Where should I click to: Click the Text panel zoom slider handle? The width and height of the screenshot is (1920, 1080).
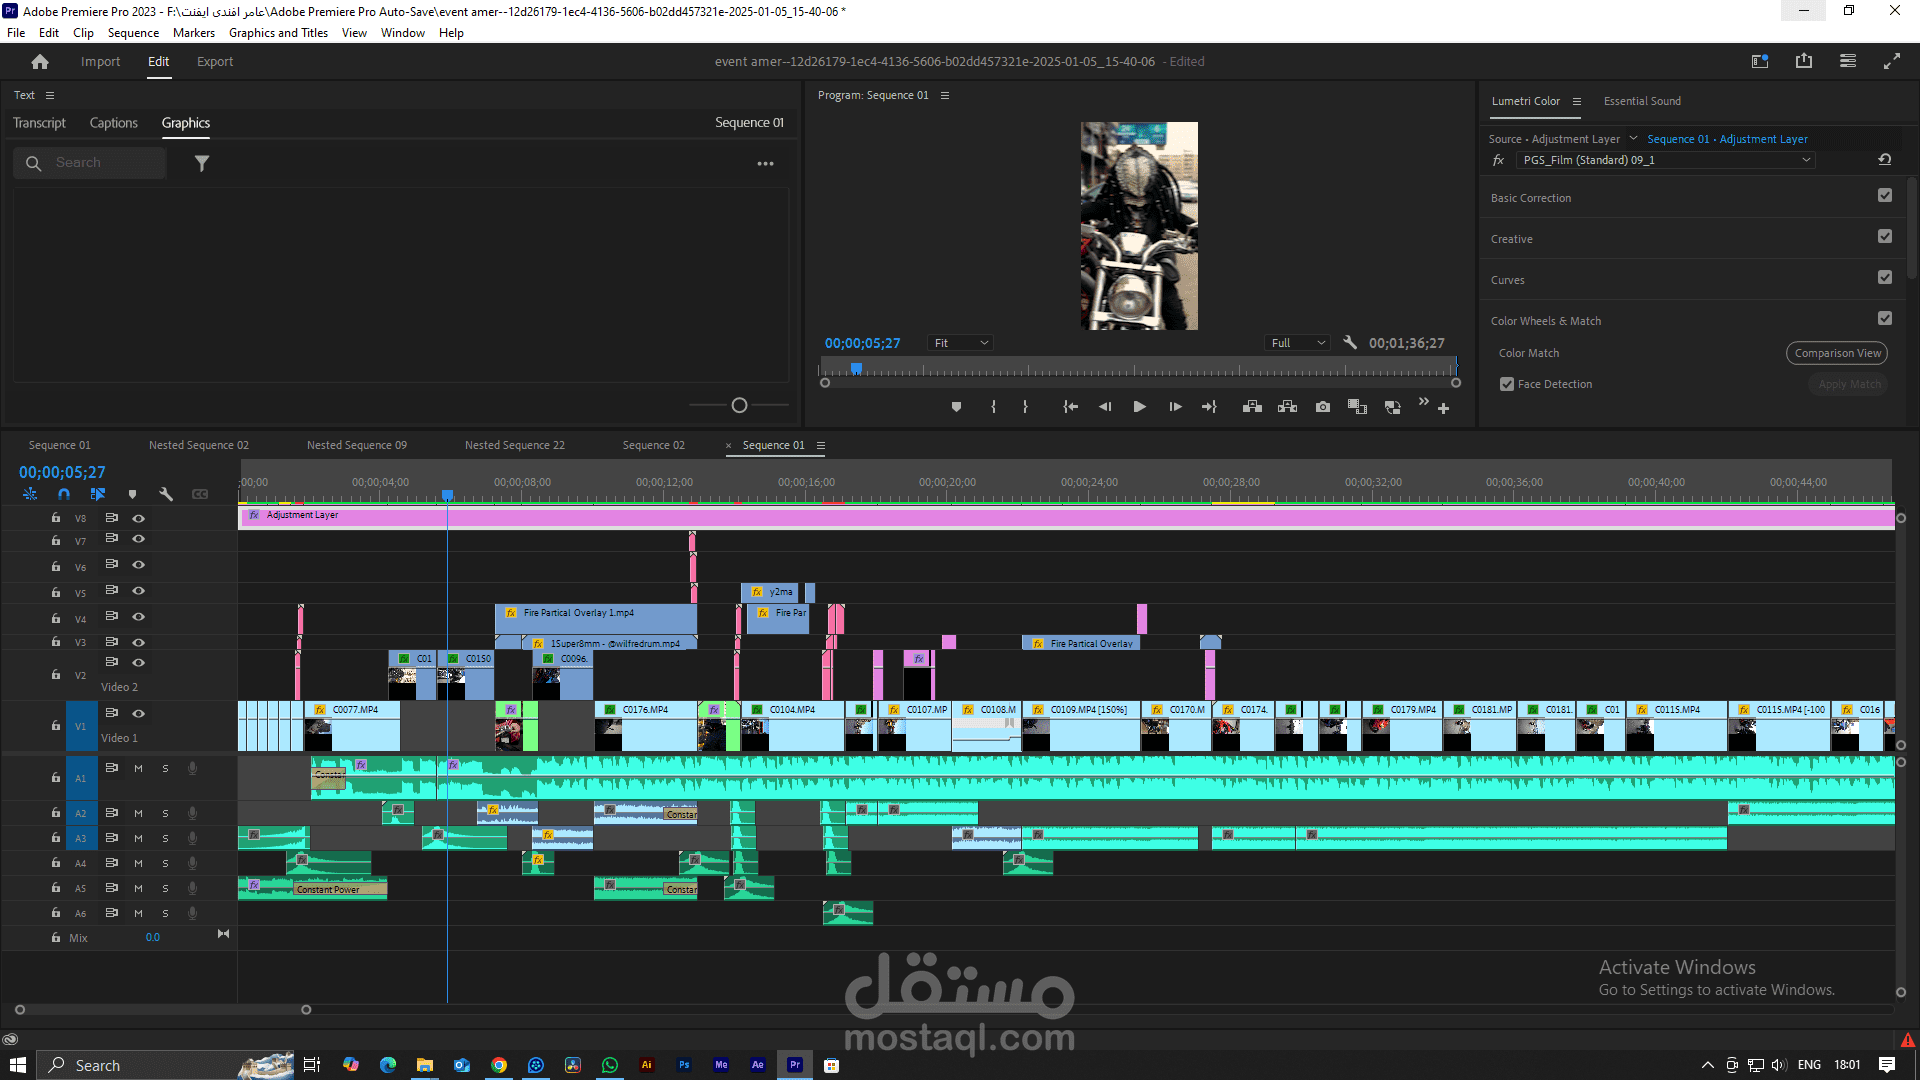pyautogui.click(x=739, y=405)
